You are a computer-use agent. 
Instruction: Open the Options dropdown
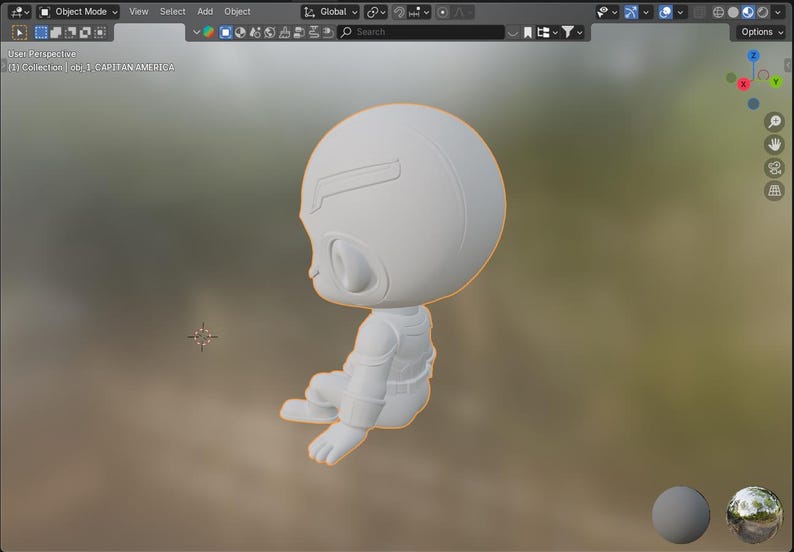tap(761, 32)
